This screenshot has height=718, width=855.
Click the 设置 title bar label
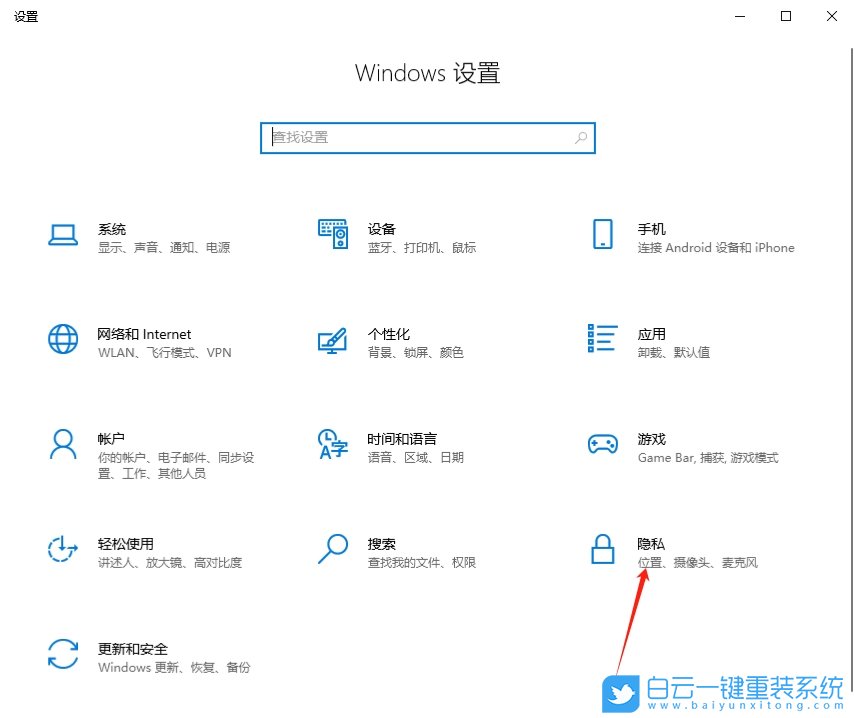pos(26,16)
